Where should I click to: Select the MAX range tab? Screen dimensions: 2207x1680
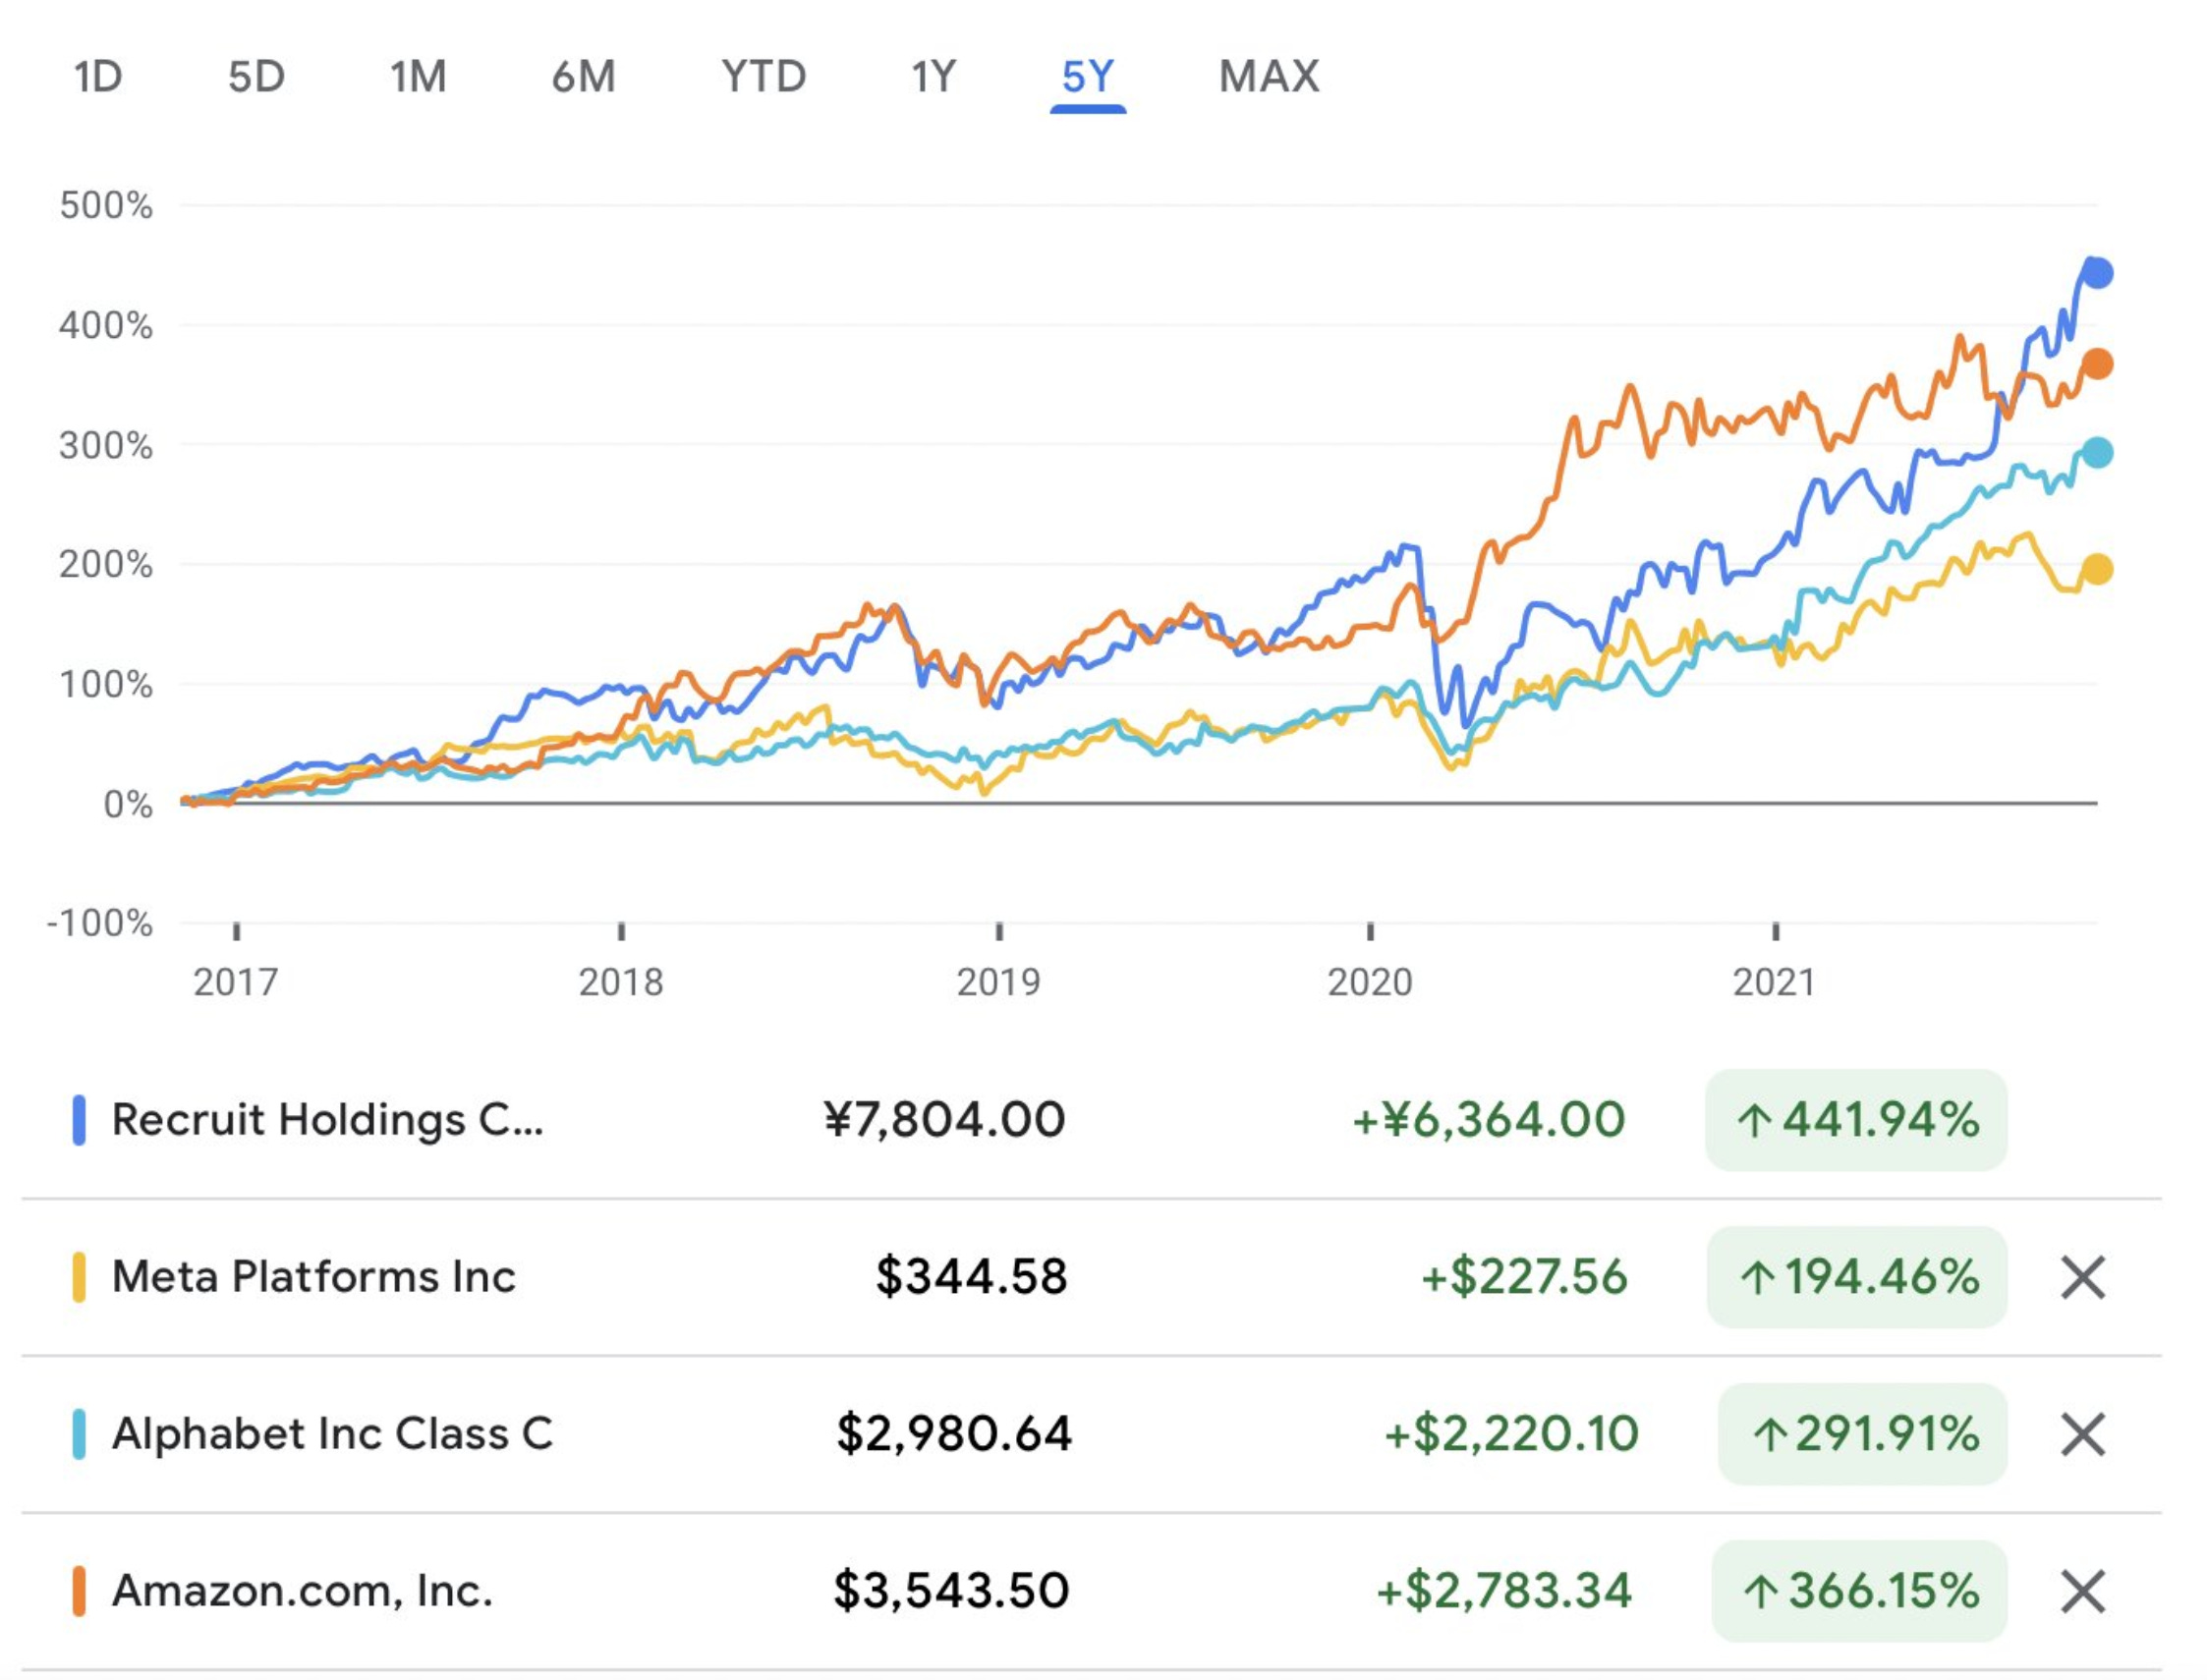tap(1269, 77)
